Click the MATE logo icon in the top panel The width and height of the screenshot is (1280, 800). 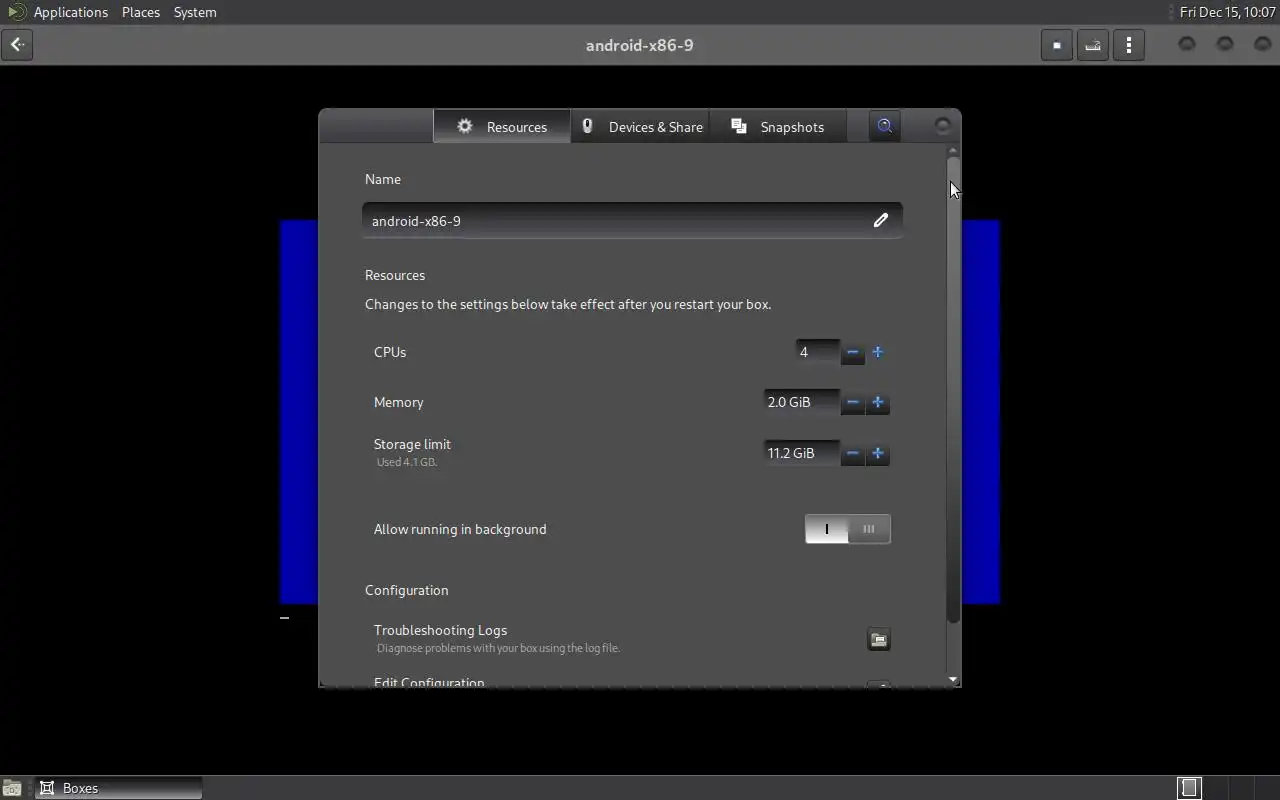tap(16, 12)
